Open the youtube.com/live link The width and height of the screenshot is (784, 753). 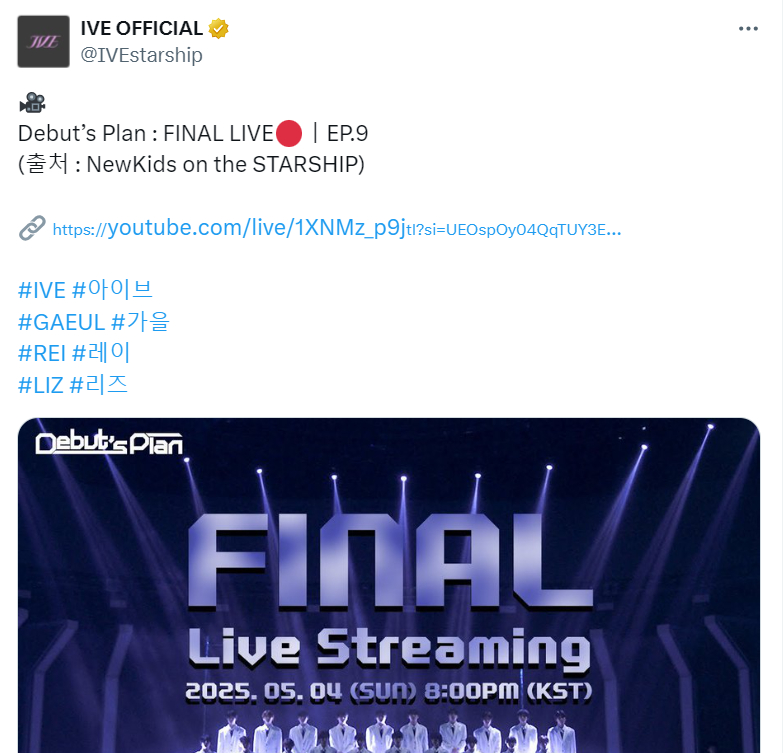[x=337, y=228]
